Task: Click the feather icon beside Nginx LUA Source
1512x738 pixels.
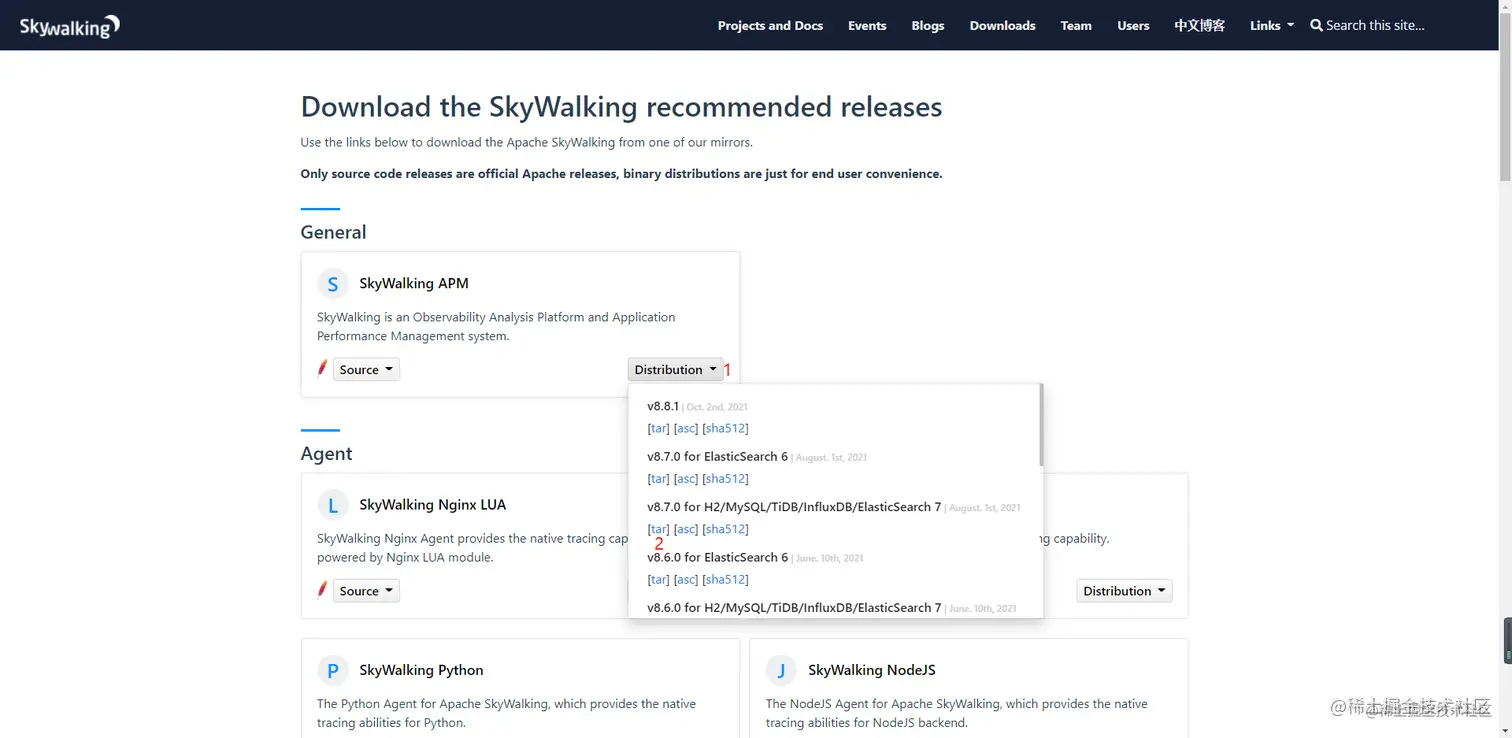Action: [x=322, y=590]
